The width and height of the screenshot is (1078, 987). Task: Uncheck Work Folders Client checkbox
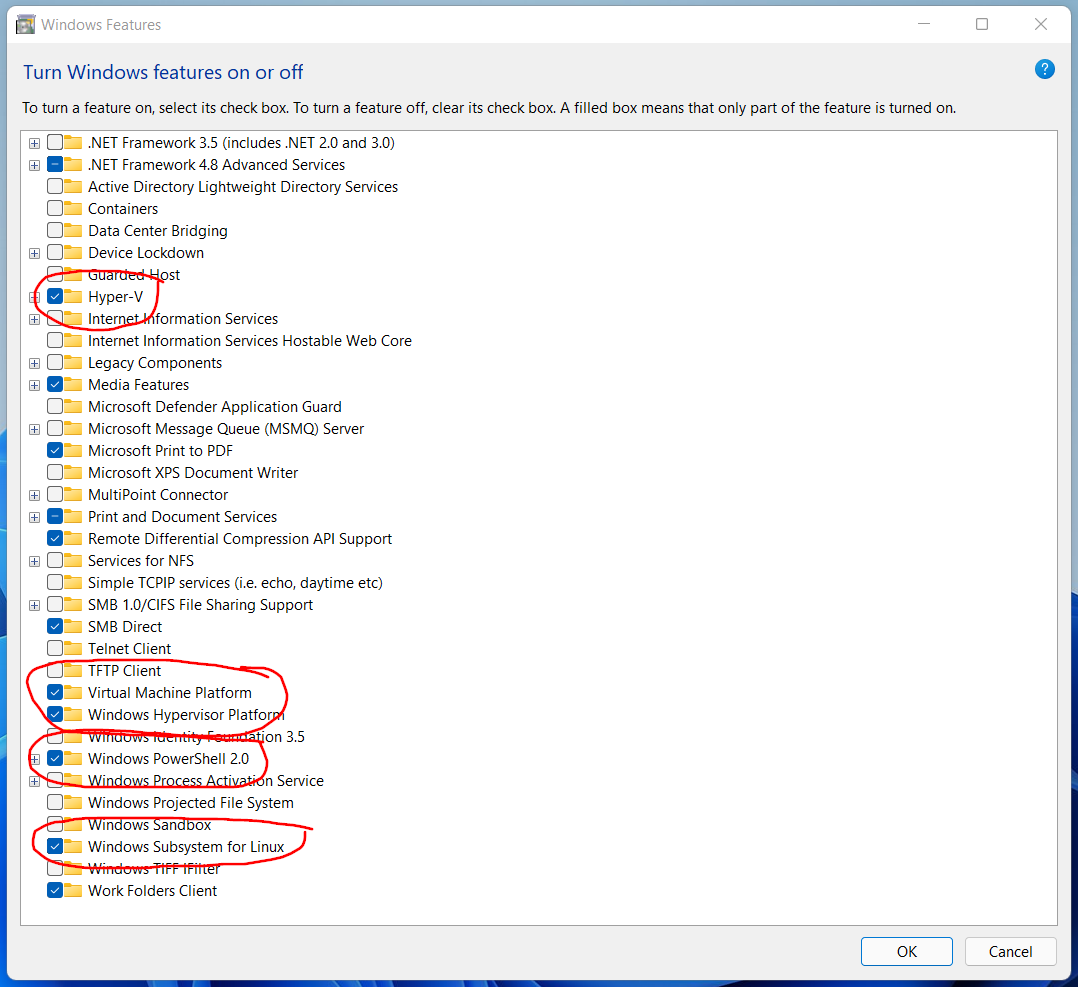(55, 890)
